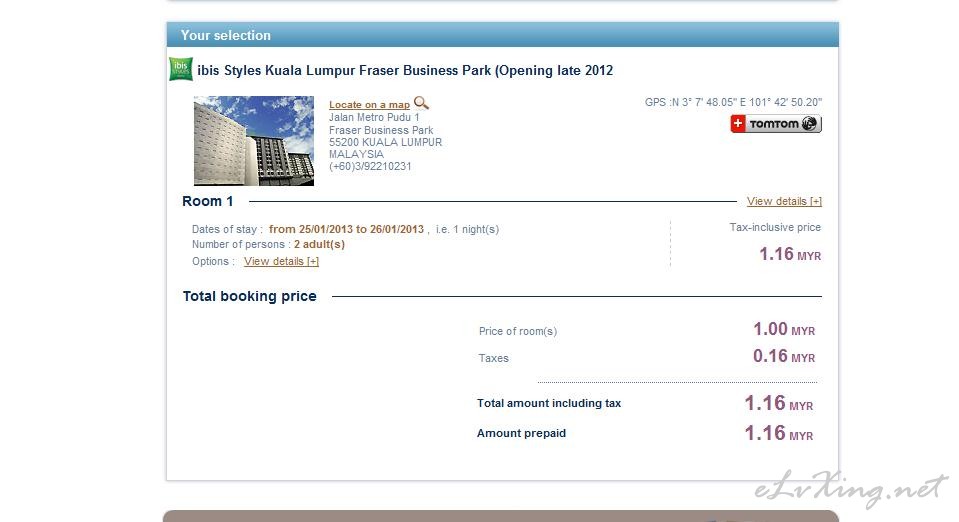Click the Fraser Business Park address line

click(381, 130)
